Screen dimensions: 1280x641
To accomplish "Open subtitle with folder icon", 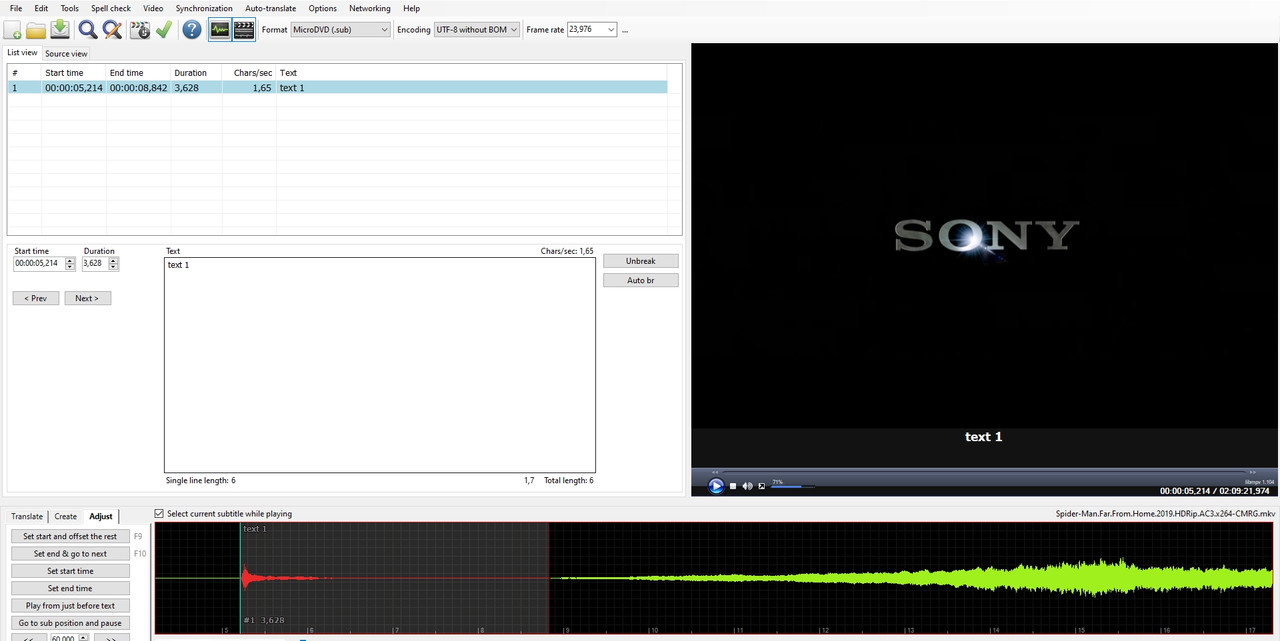I will 36,30.
